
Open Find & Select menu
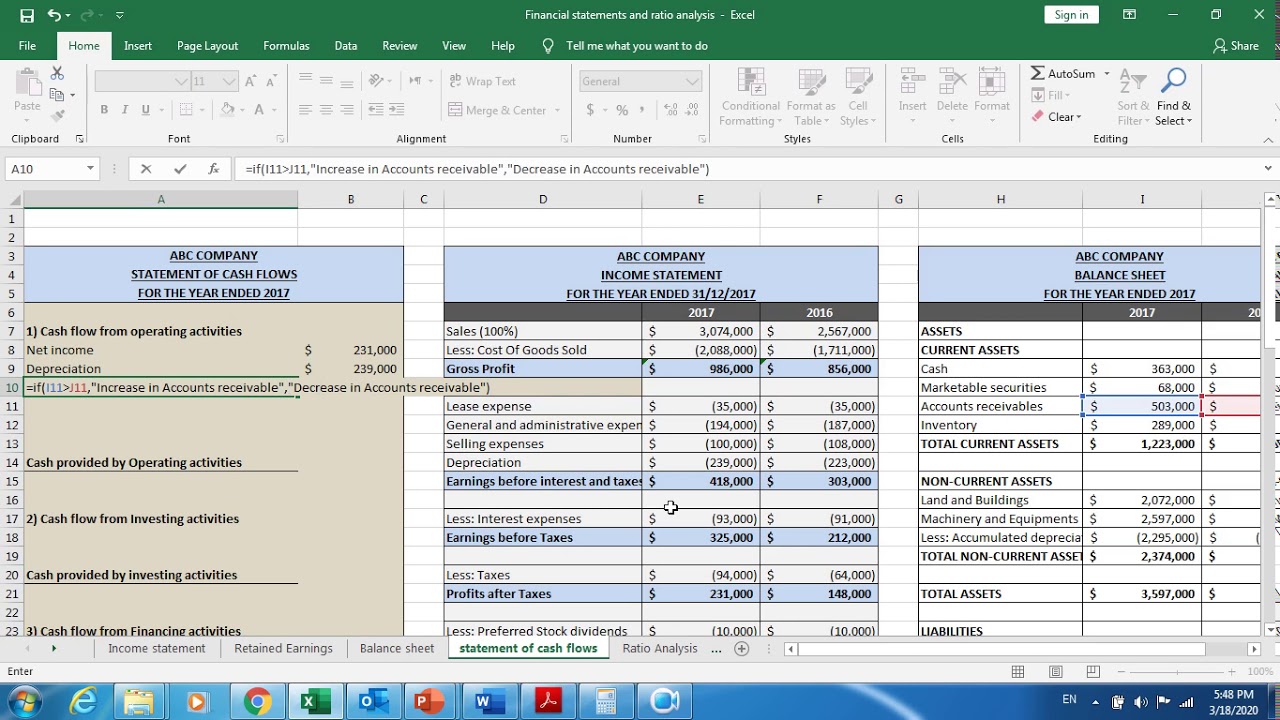point(1173,97)
